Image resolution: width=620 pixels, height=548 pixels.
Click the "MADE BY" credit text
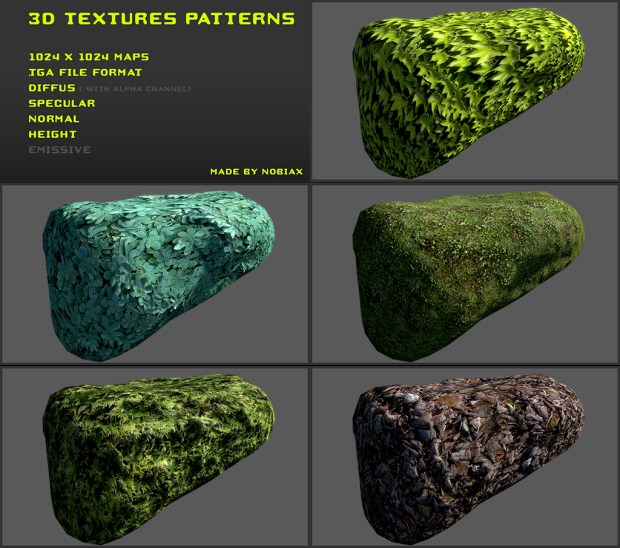[230, 171]
